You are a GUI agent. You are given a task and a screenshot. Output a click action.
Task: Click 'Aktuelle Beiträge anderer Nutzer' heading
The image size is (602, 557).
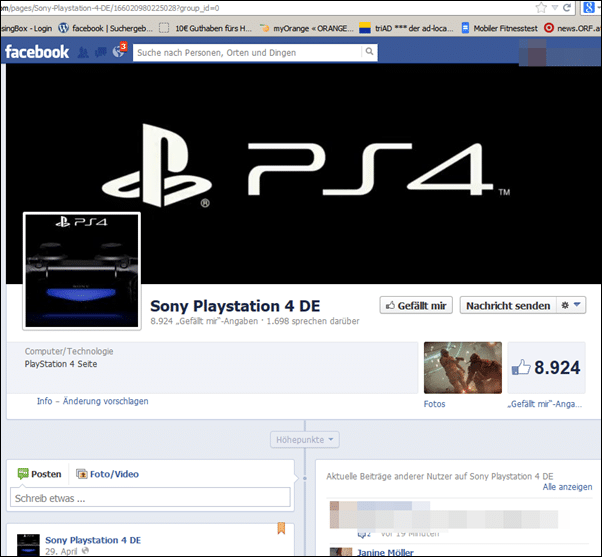[x=440, y=476]
